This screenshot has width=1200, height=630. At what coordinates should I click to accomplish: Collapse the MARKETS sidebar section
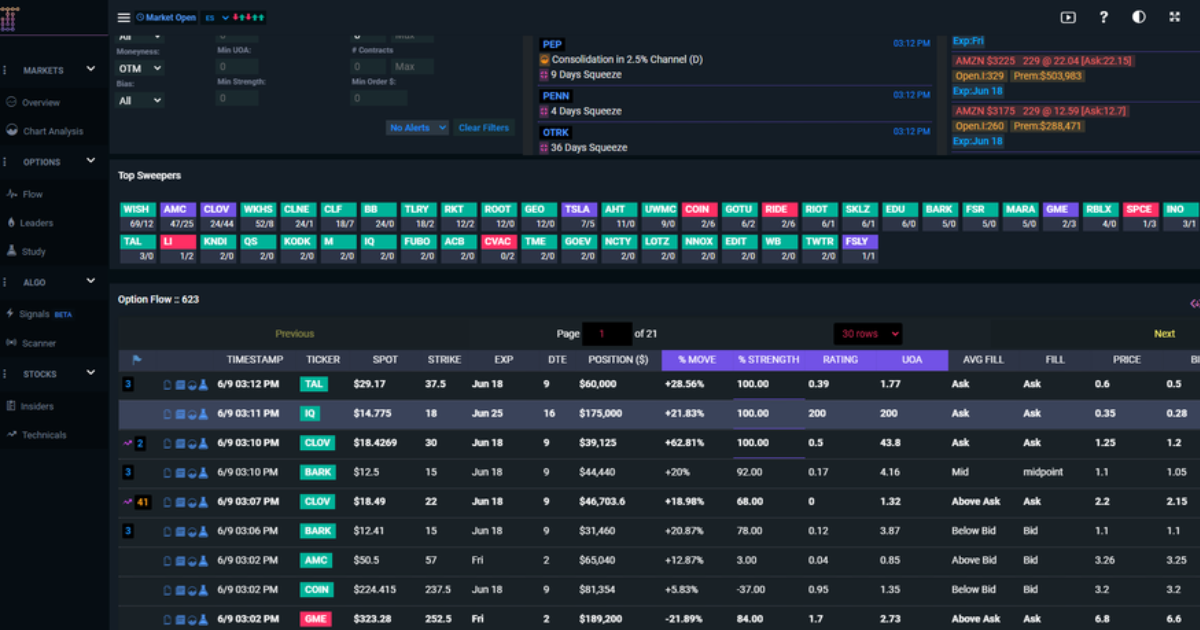pos(91,70)
